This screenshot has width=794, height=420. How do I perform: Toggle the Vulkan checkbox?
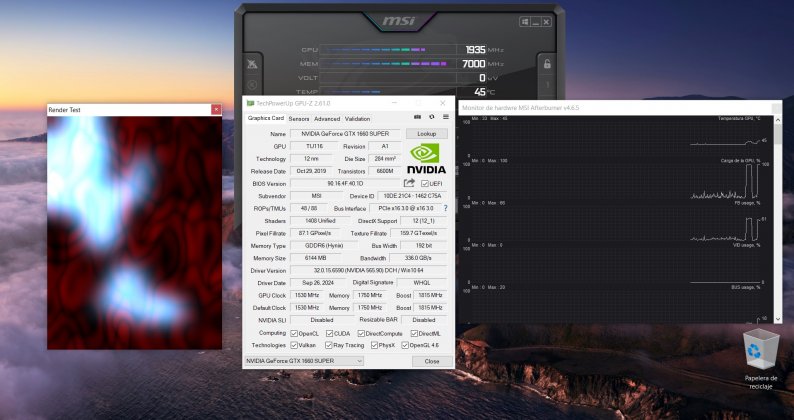[x=294, y=345]
